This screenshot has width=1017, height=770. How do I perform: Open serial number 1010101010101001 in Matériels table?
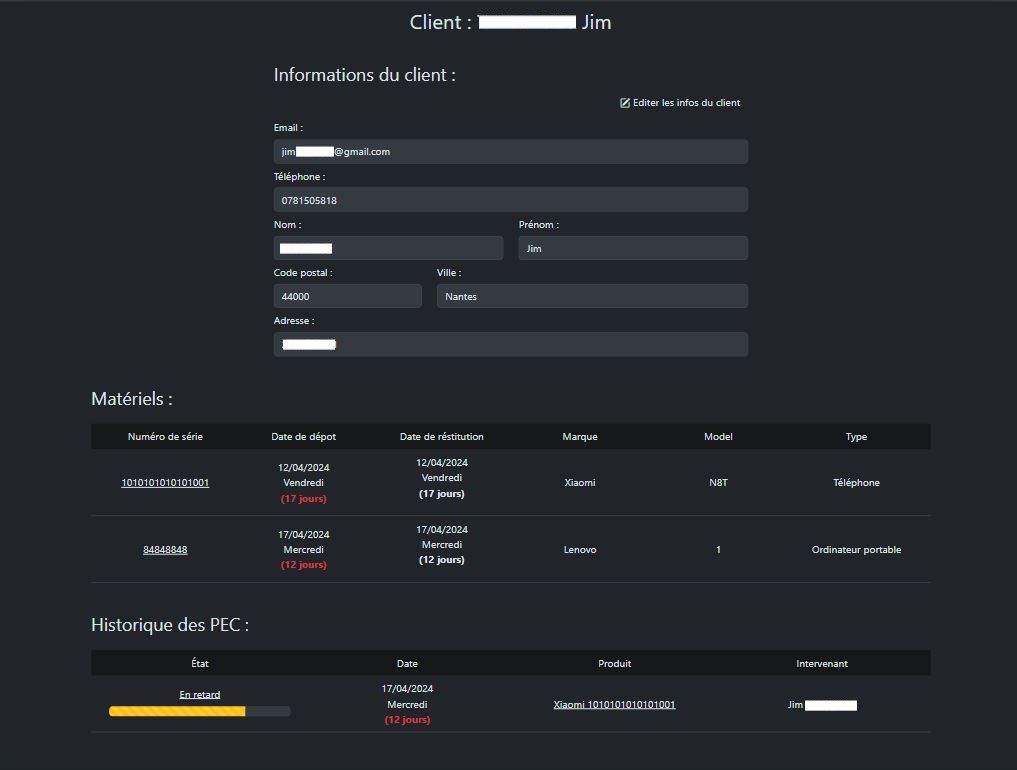click(x=165, y=483)
